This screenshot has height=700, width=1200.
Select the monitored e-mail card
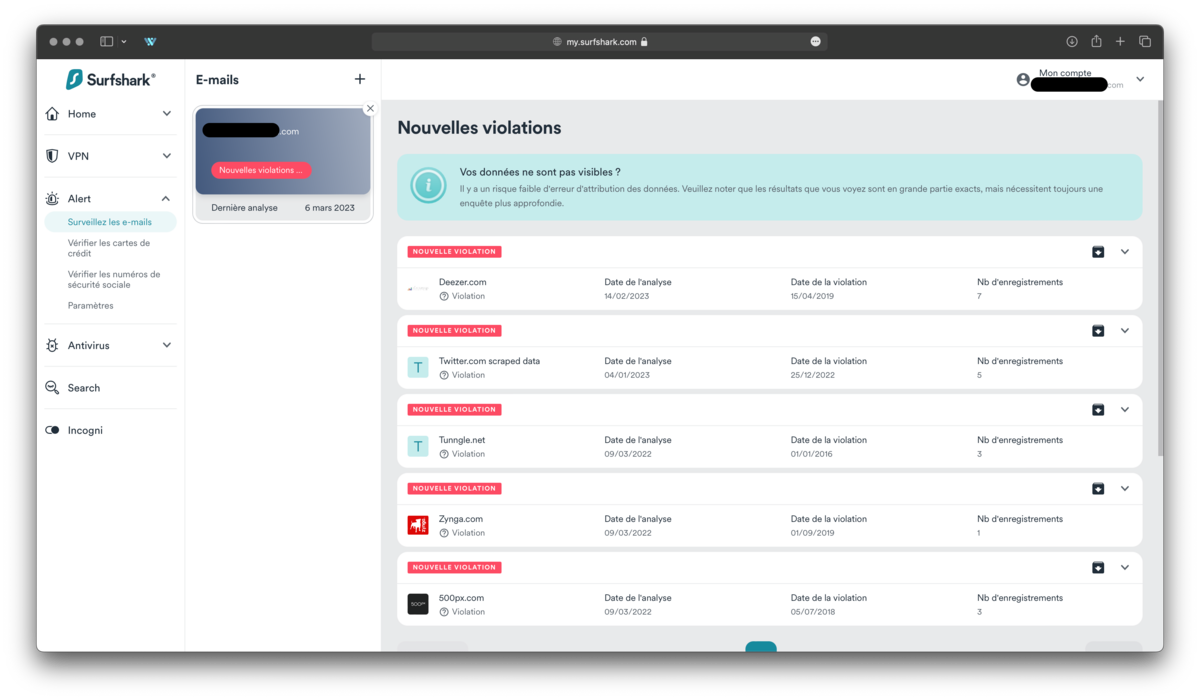pyautogui.click(x=283, y=164)
